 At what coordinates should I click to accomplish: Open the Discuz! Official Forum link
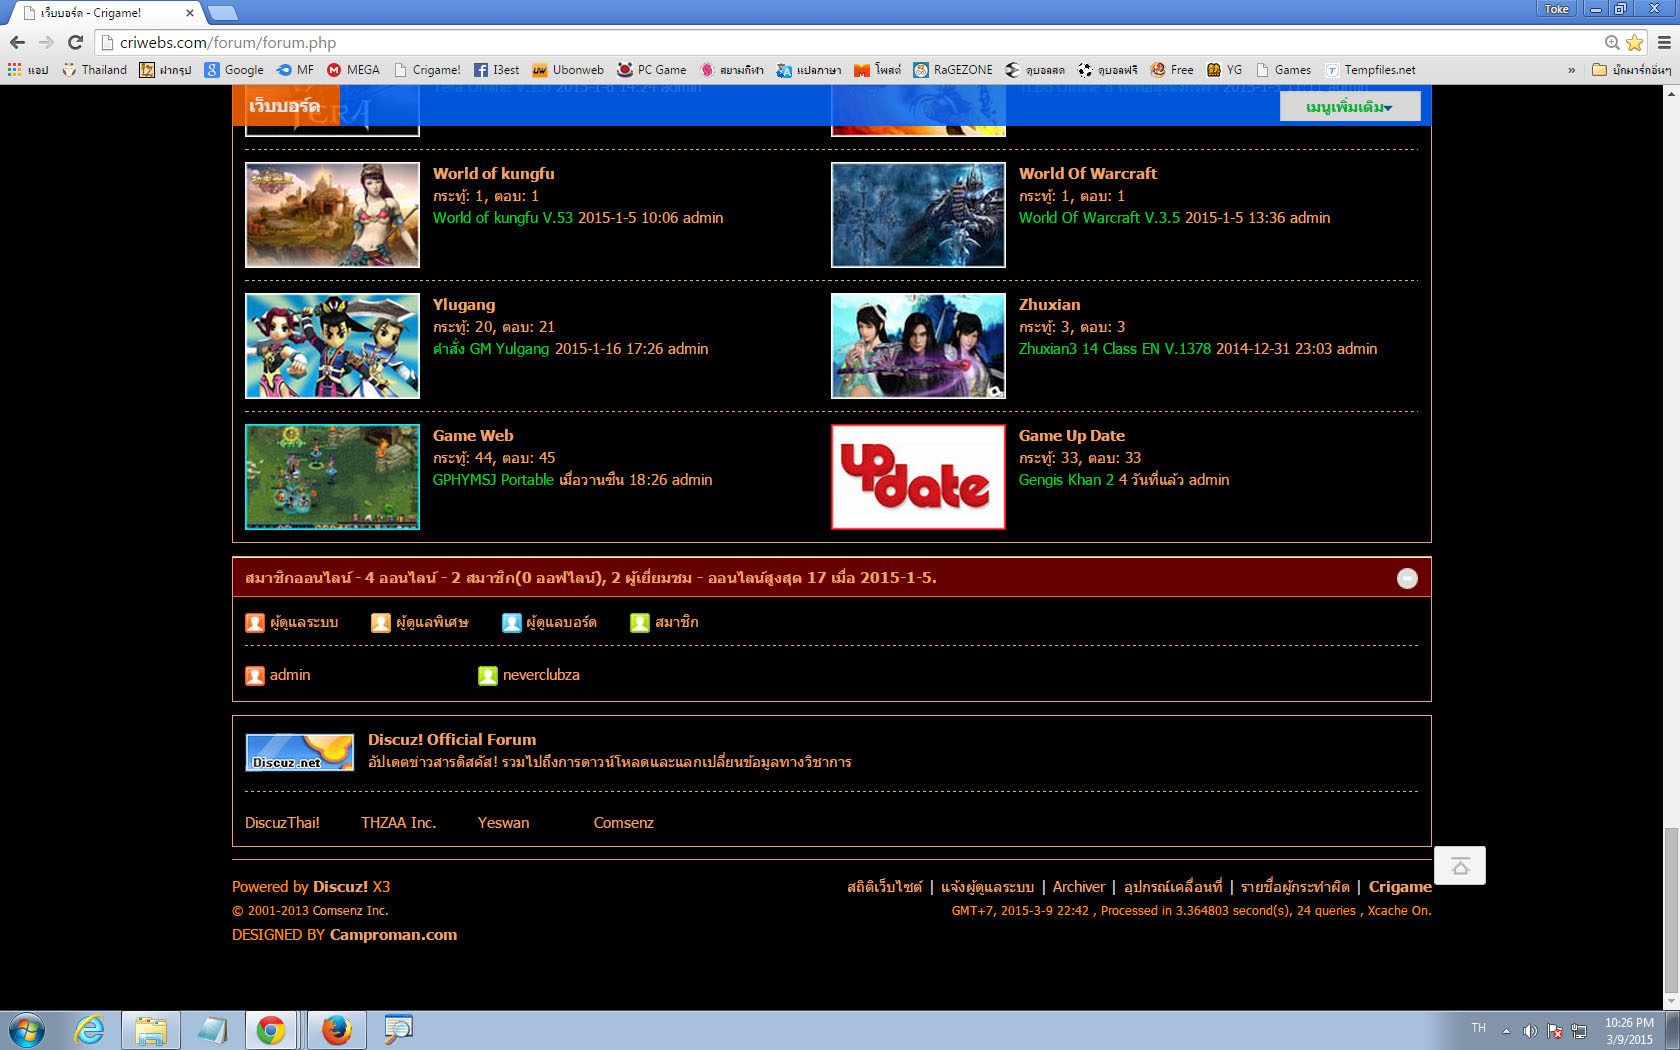tap(452, 740)
